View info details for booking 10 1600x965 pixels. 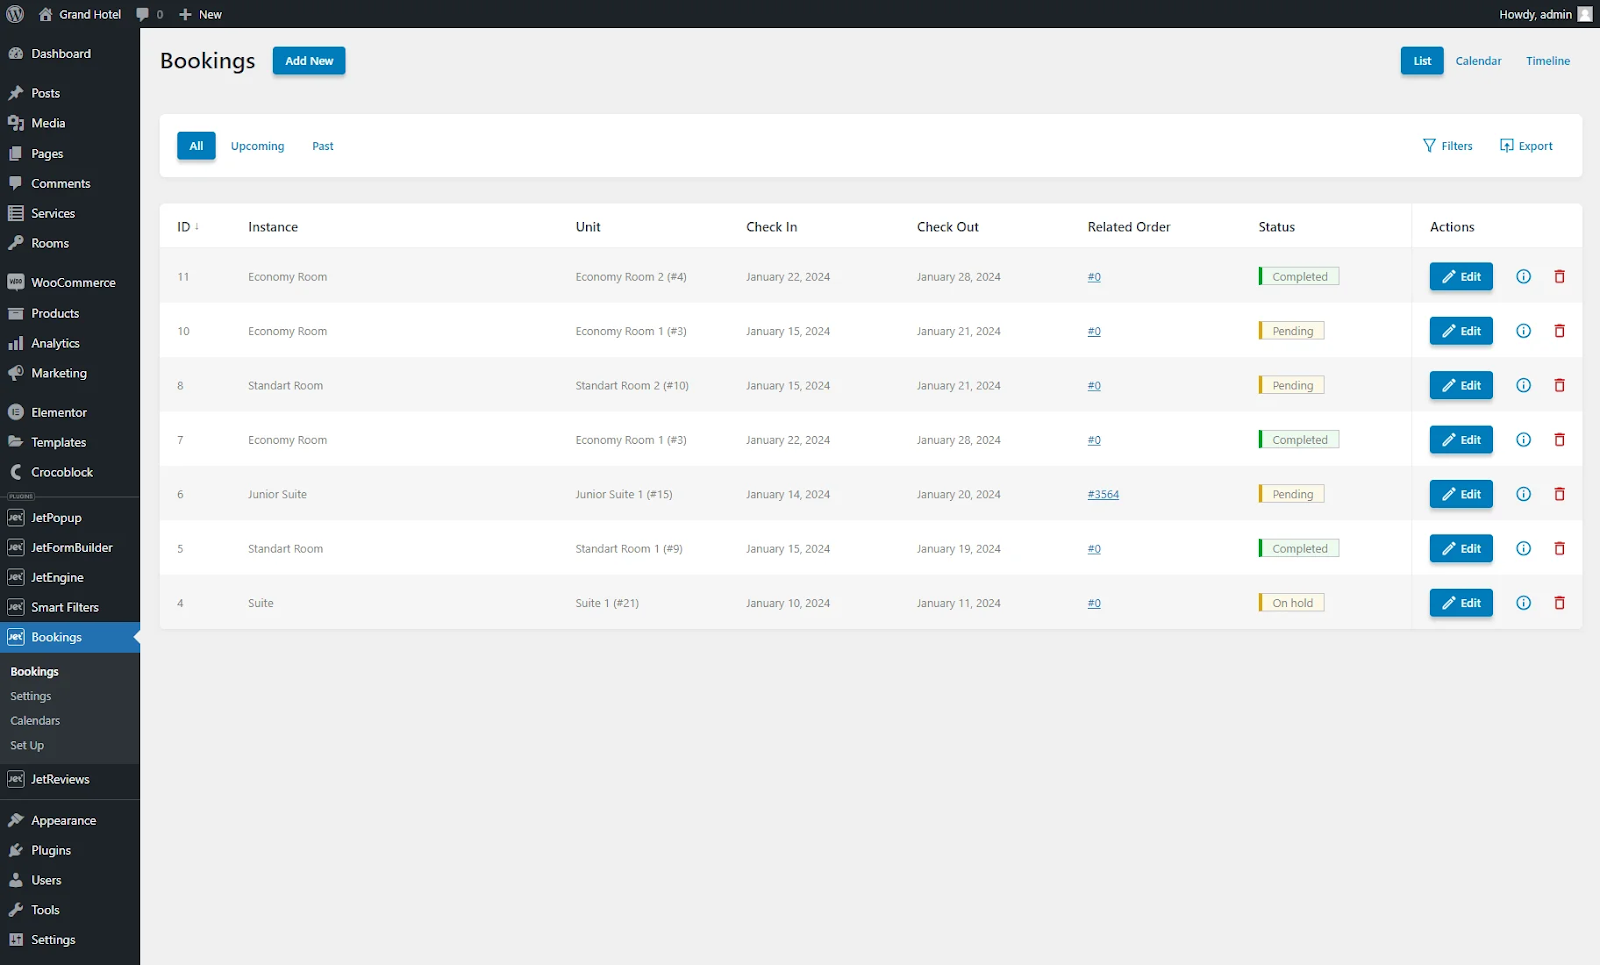(x=1523, y=331)
